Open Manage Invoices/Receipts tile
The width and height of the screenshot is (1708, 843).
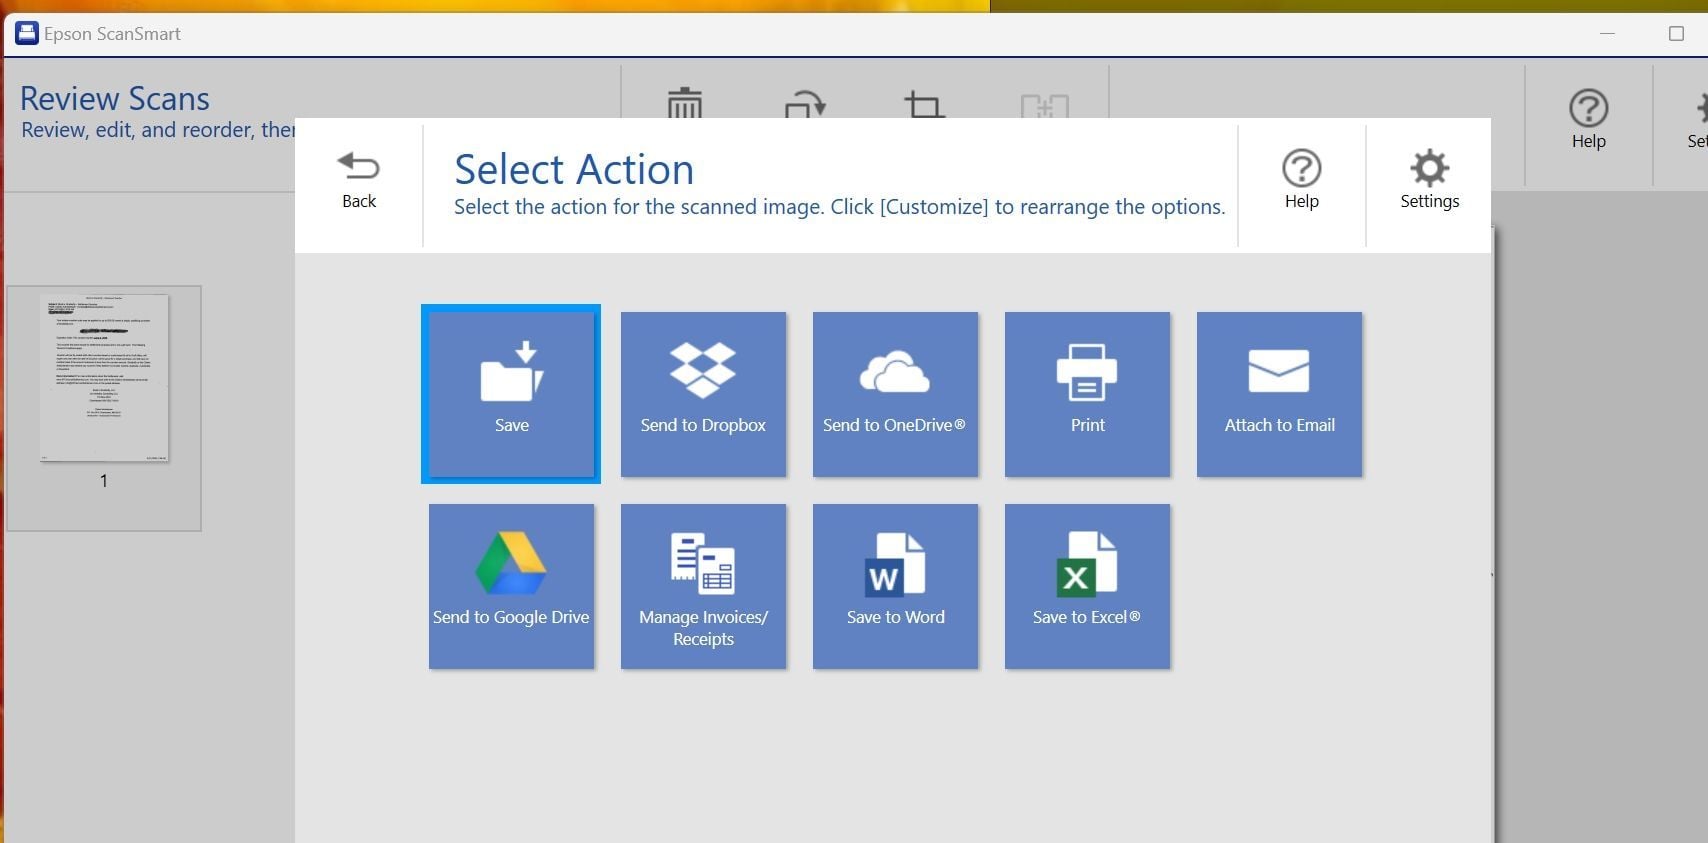point(703,586)
